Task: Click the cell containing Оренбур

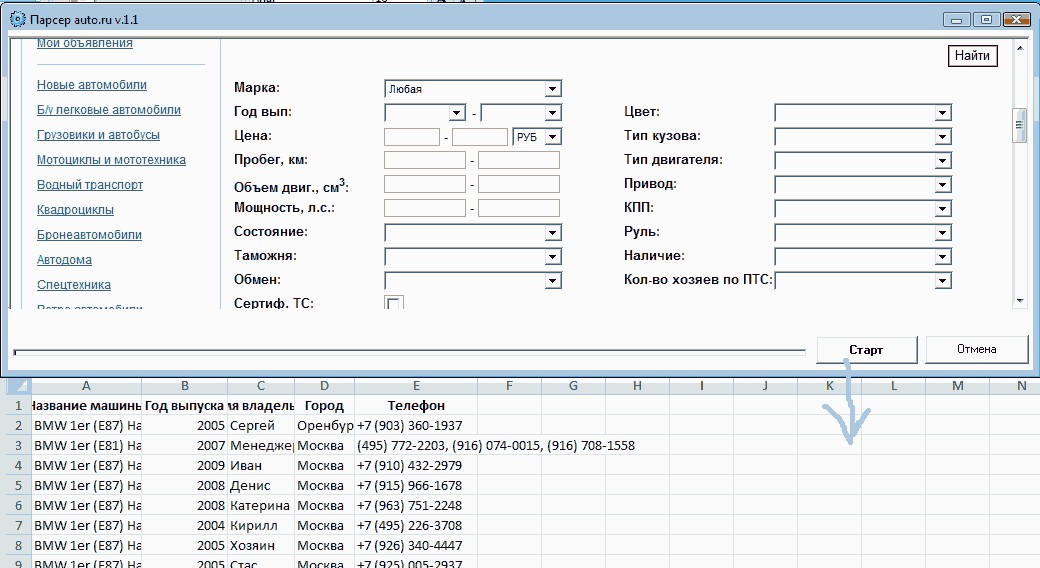Action: click(324, 425)
